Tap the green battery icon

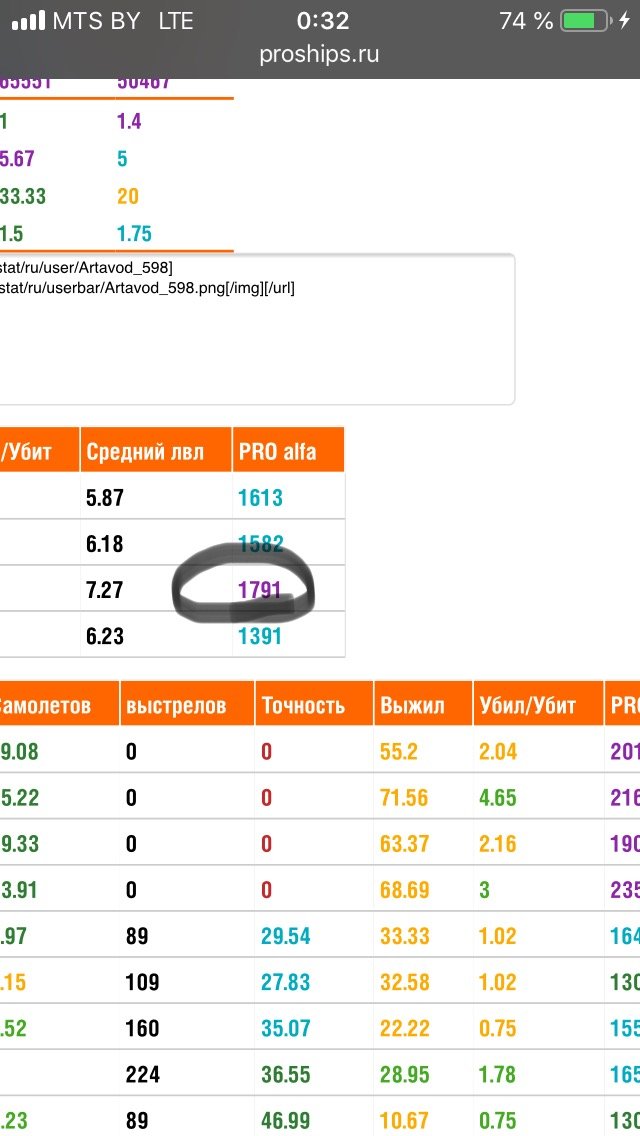(585, 21)
